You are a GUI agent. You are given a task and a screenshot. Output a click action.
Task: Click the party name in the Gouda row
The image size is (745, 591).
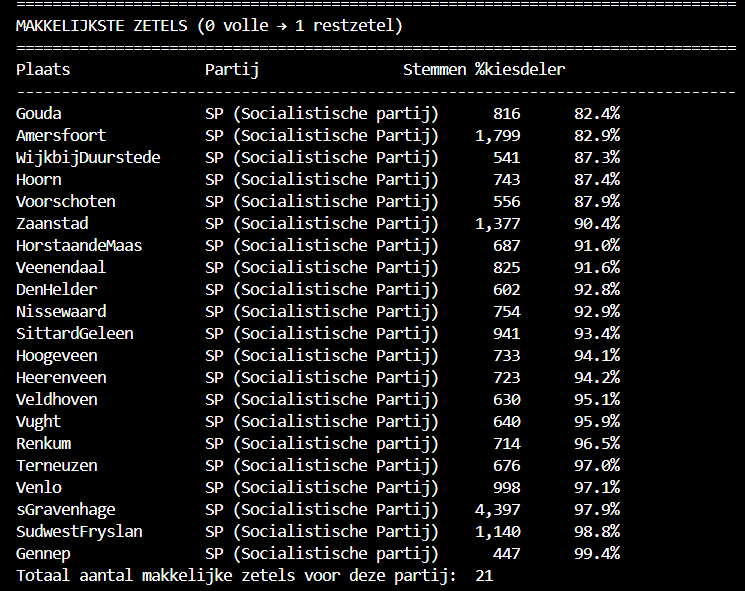322,114
